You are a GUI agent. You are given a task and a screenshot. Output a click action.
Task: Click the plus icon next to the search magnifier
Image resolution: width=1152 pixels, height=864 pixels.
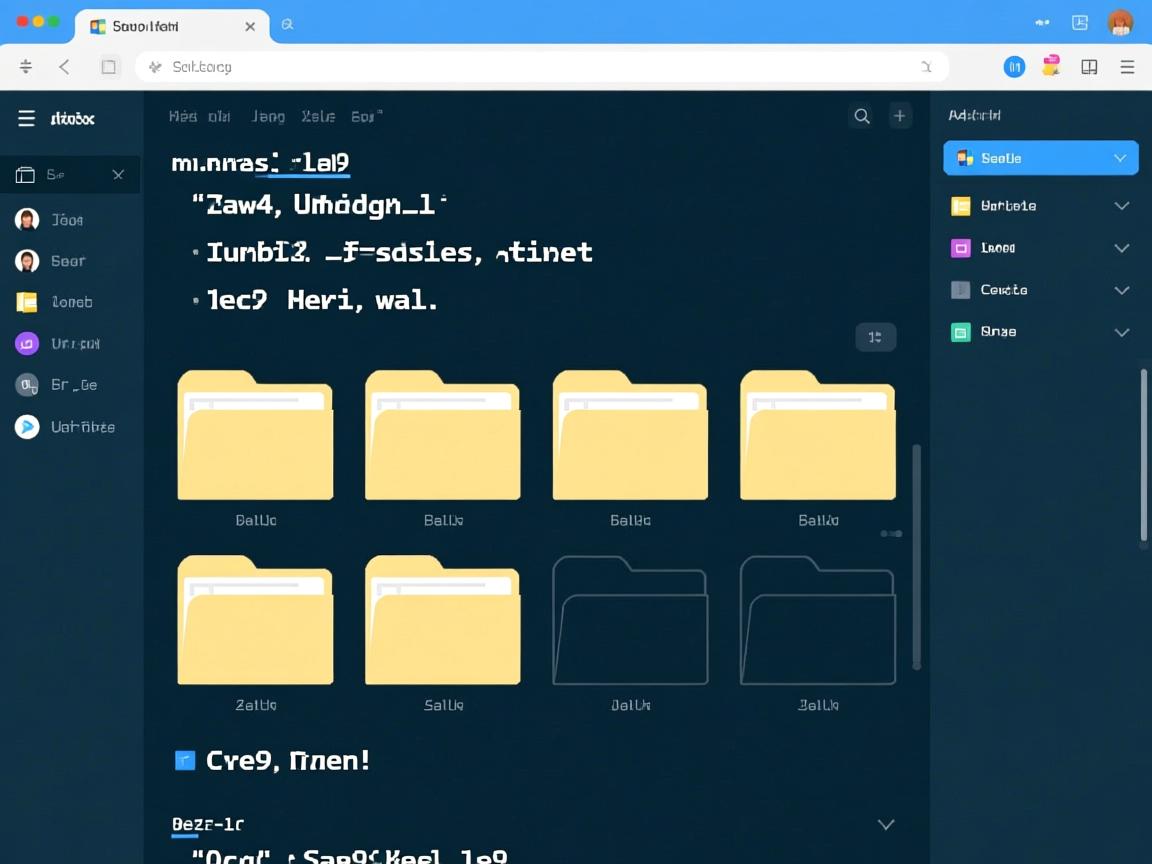coord(899,116)
